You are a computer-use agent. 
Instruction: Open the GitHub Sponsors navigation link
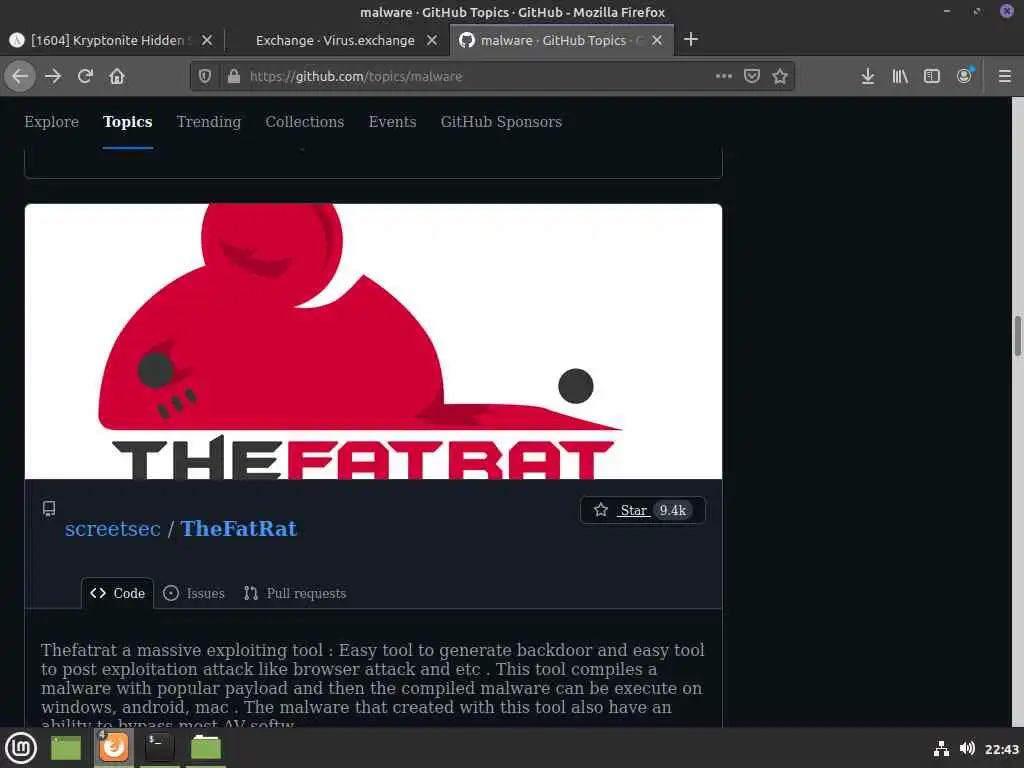[x=501, y=121]
